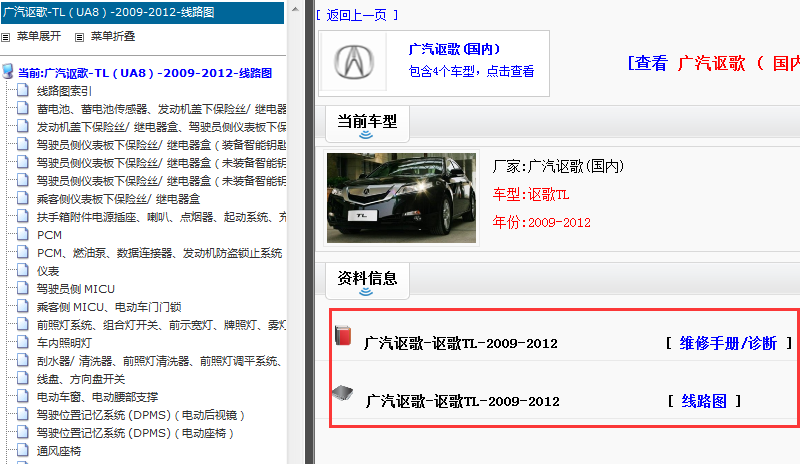
Task: Click the 广汽讴歌-TL (UA8) blue title bar
Action: point(142,12)
